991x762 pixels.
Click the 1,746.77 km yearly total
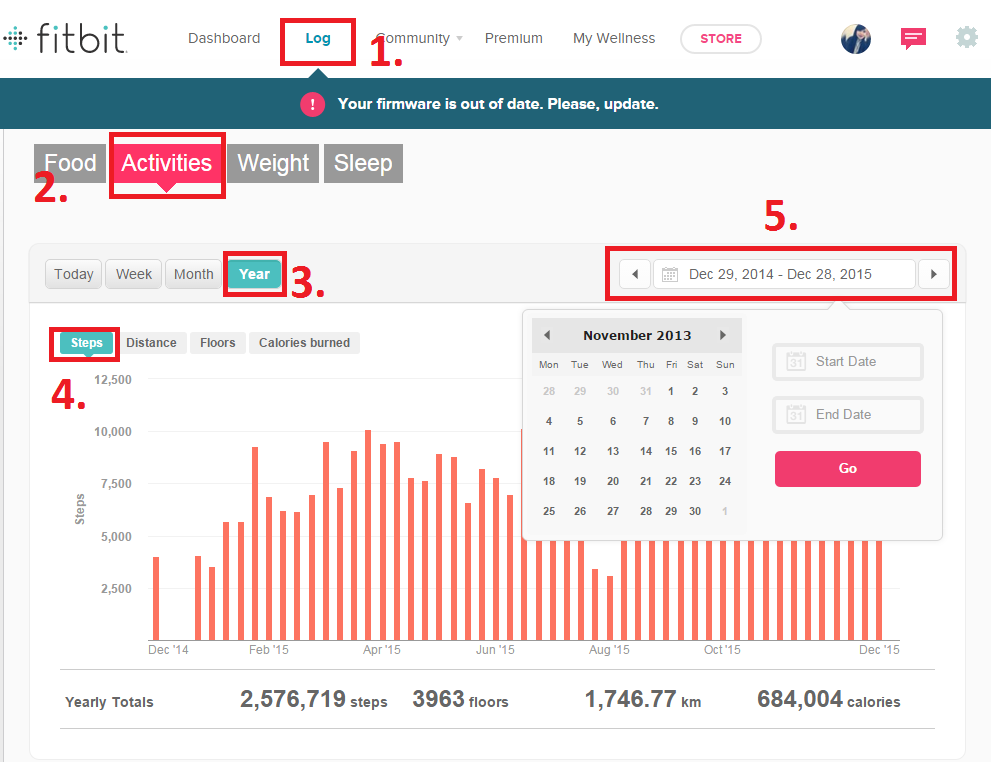pos(643,699)
